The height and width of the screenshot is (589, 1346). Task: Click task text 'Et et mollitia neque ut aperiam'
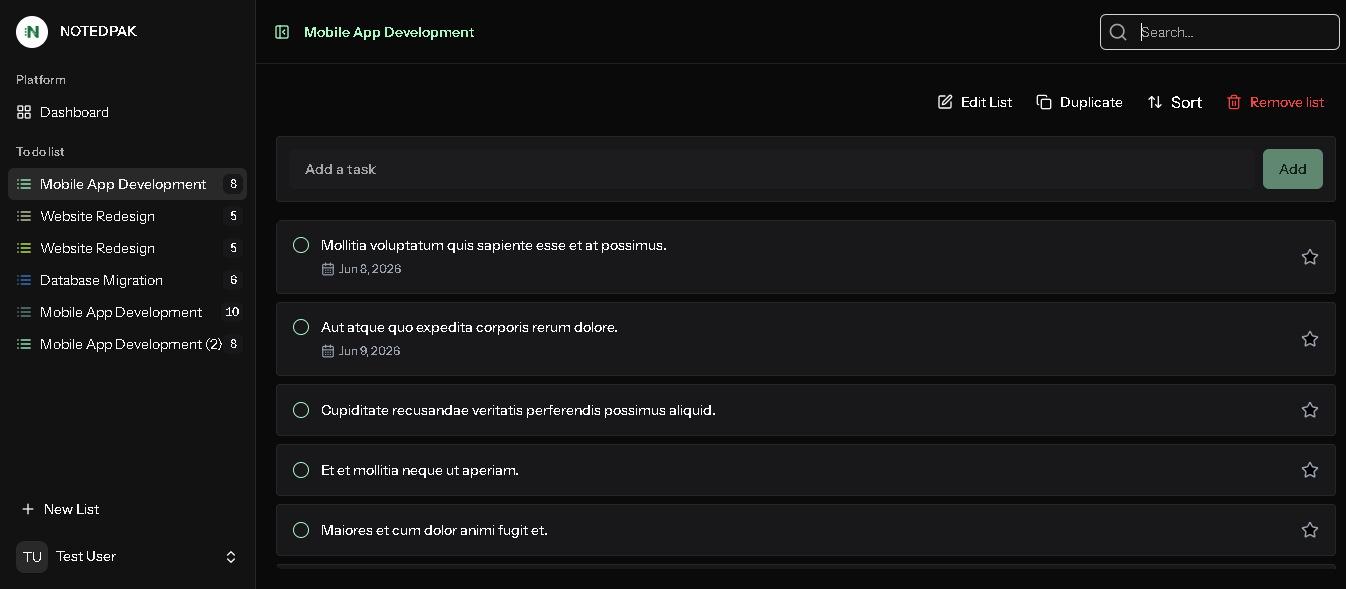pyautogui.click(x=419, y=470)
